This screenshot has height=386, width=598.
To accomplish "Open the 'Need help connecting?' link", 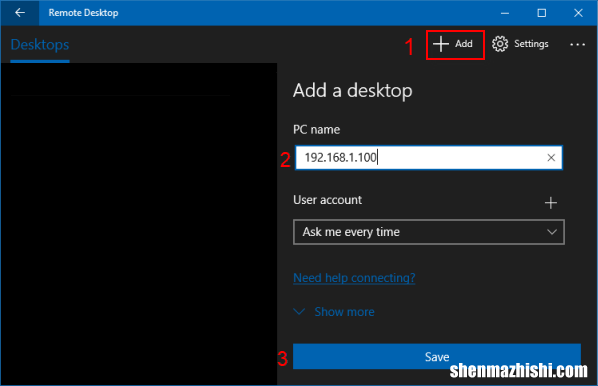I will point(354,278).
